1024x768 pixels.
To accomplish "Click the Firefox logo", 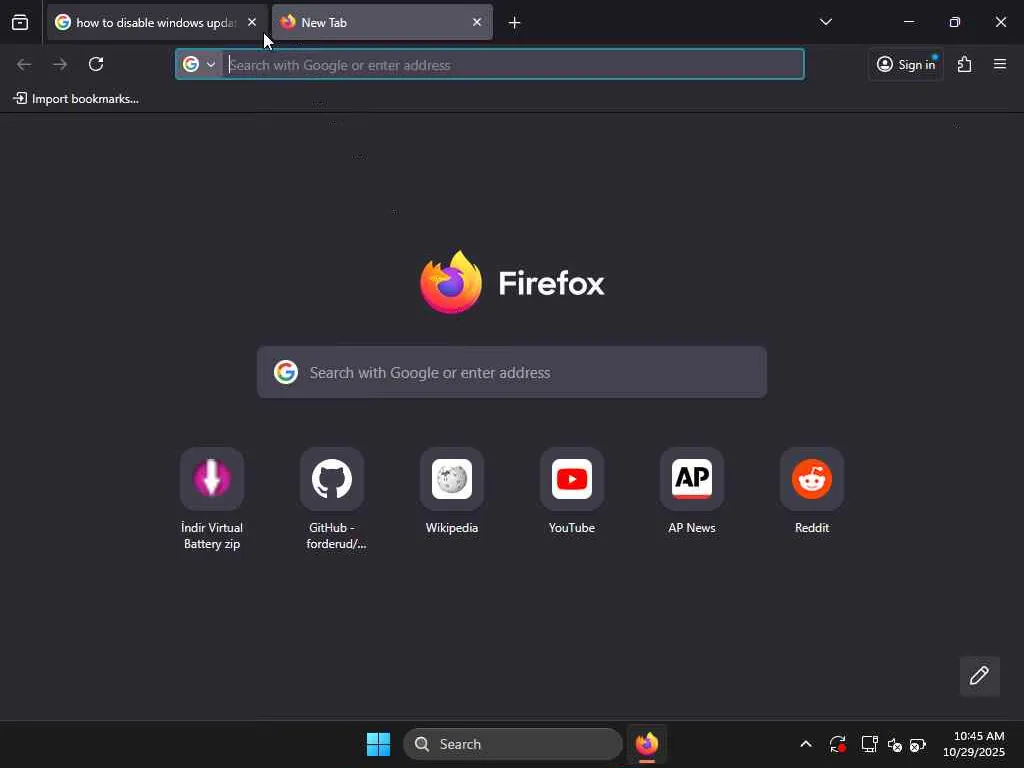I will pyautogui.click(x=451, y=282).
